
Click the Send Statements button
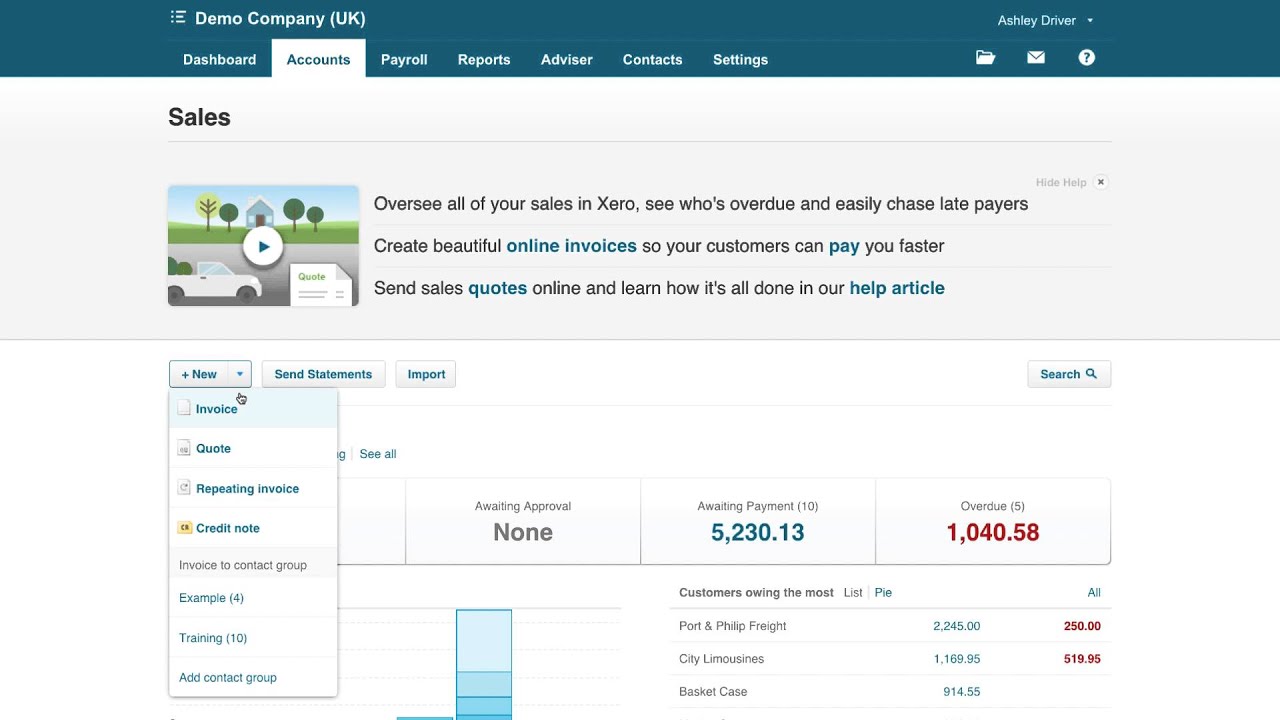[323, 374]
